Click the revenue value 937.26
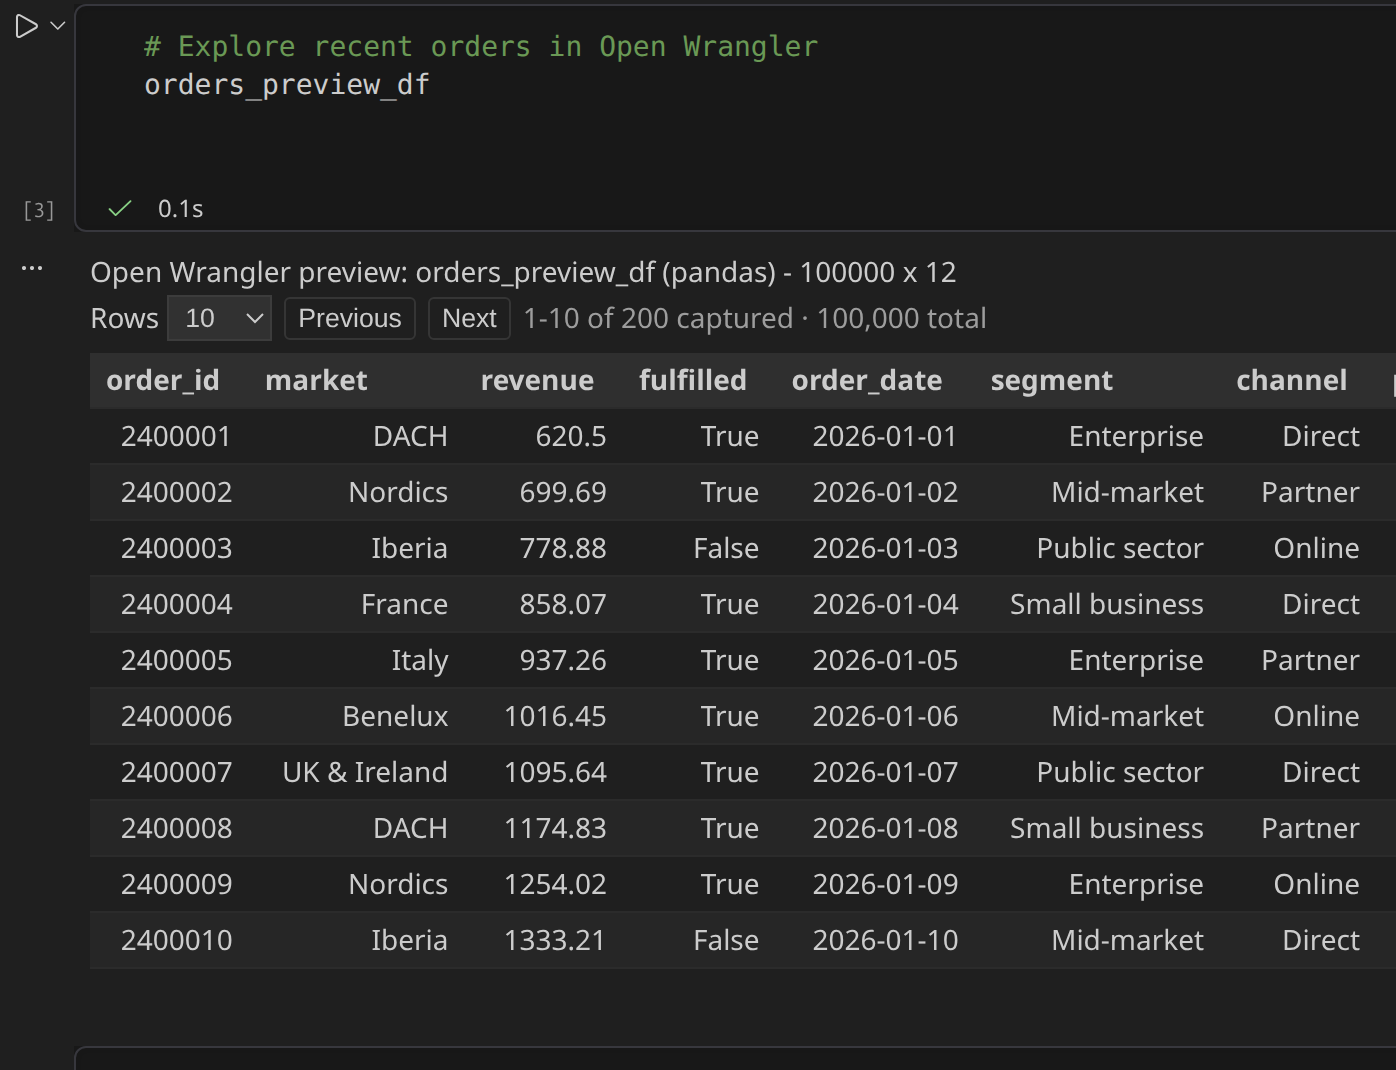1396x1070 pixels. 563,660
